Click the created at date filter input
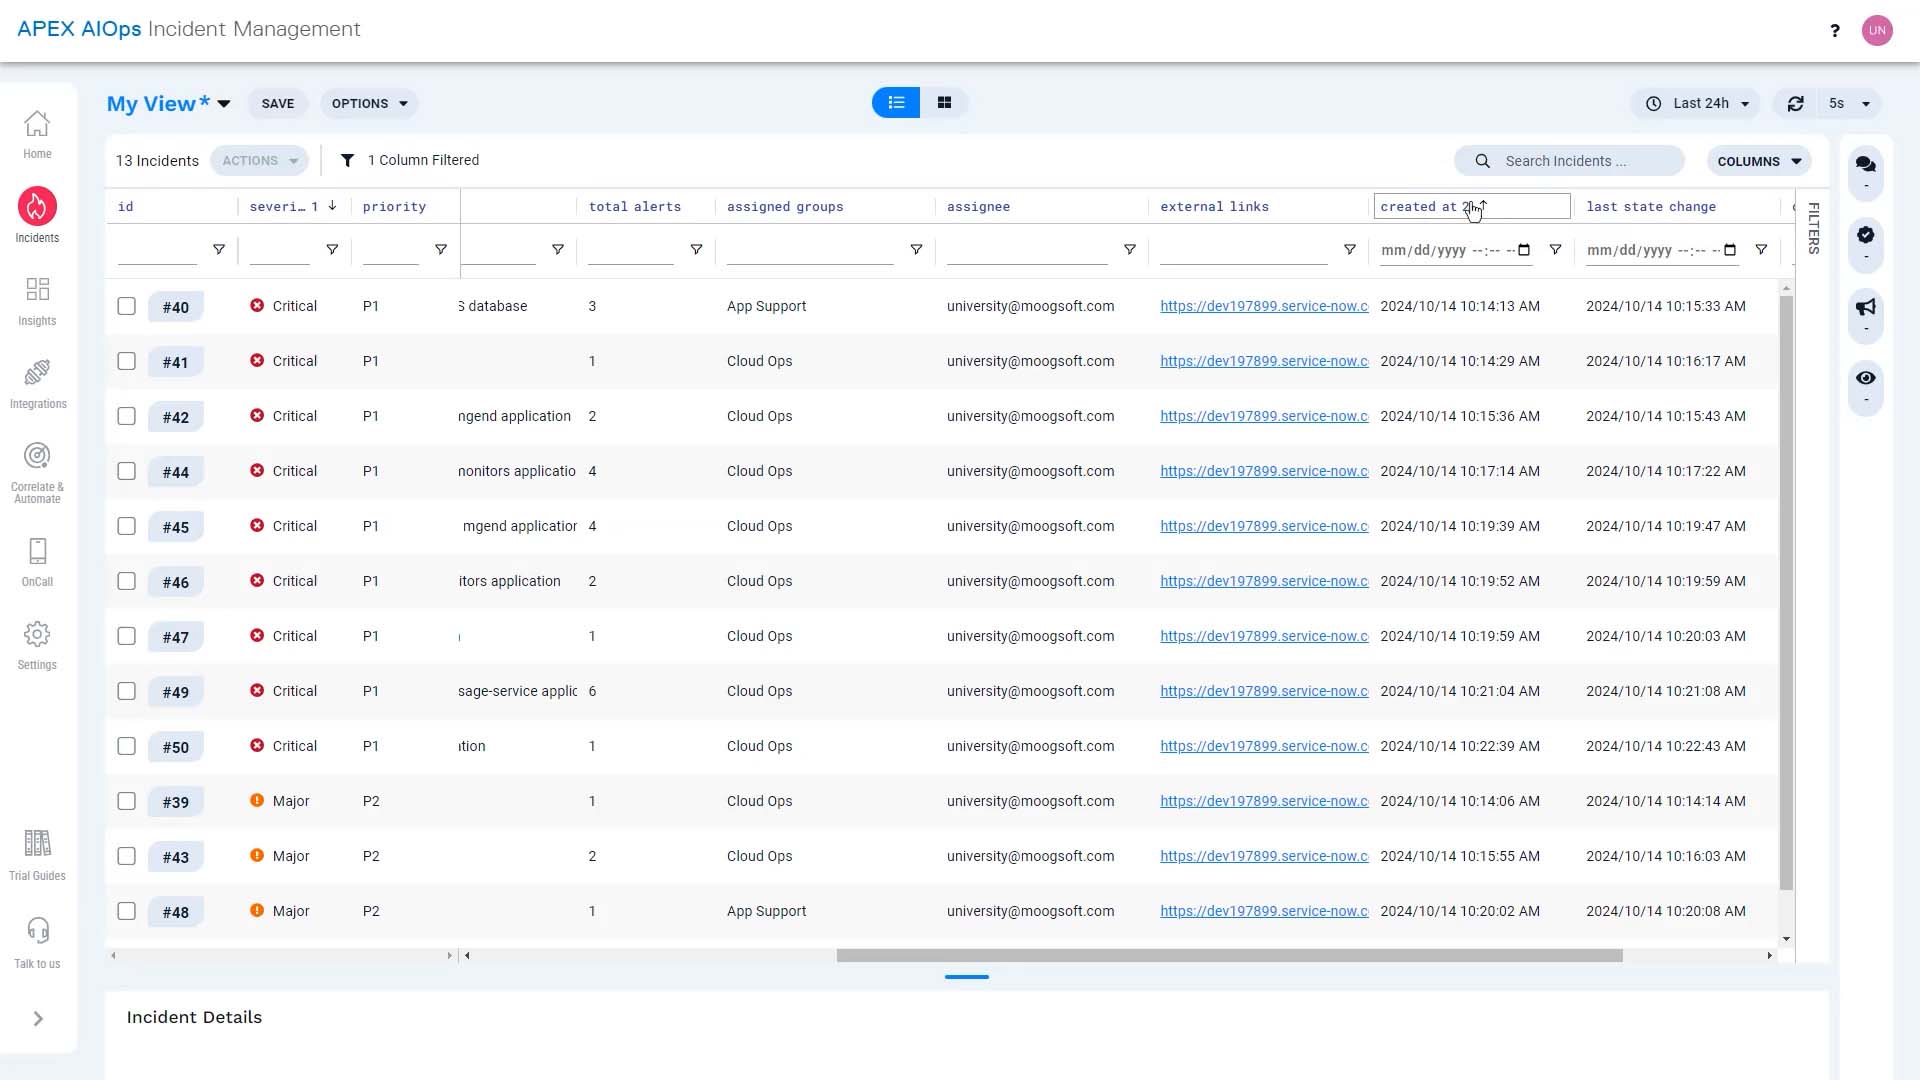 coord(1455,250)
